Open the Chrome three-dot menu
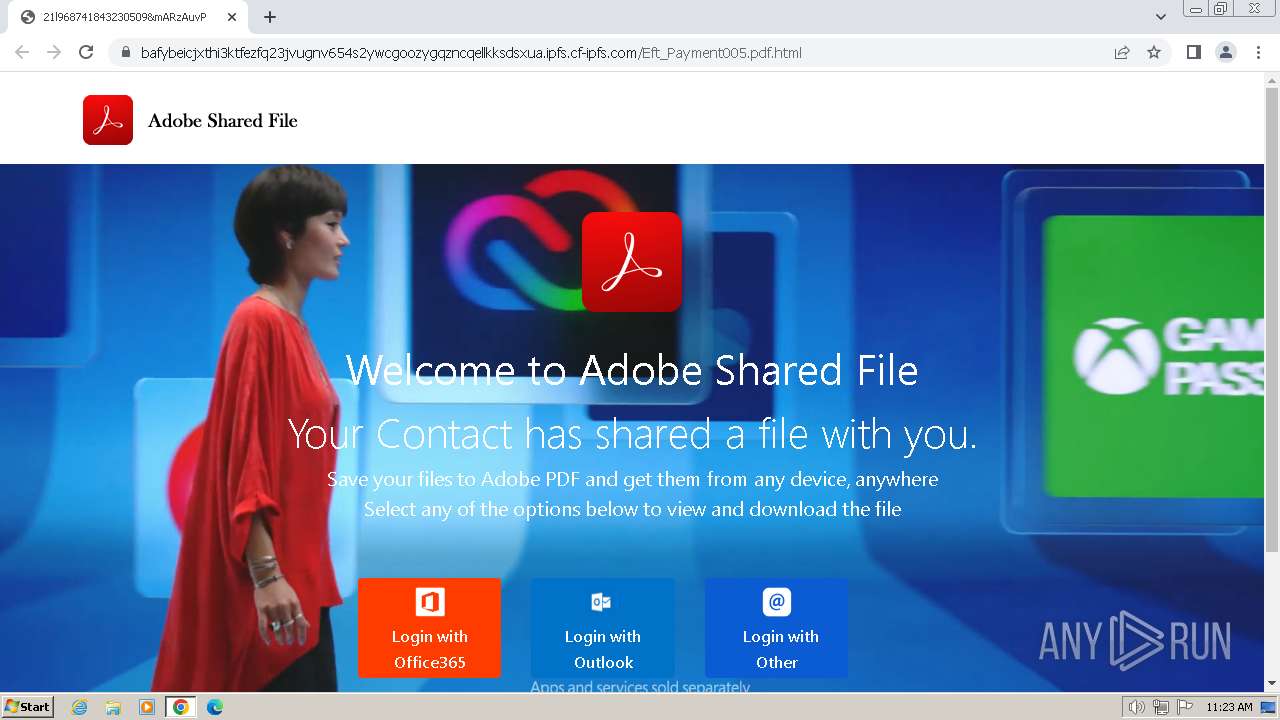Viewport: 1280px width, 720px height. [1258, 52]
